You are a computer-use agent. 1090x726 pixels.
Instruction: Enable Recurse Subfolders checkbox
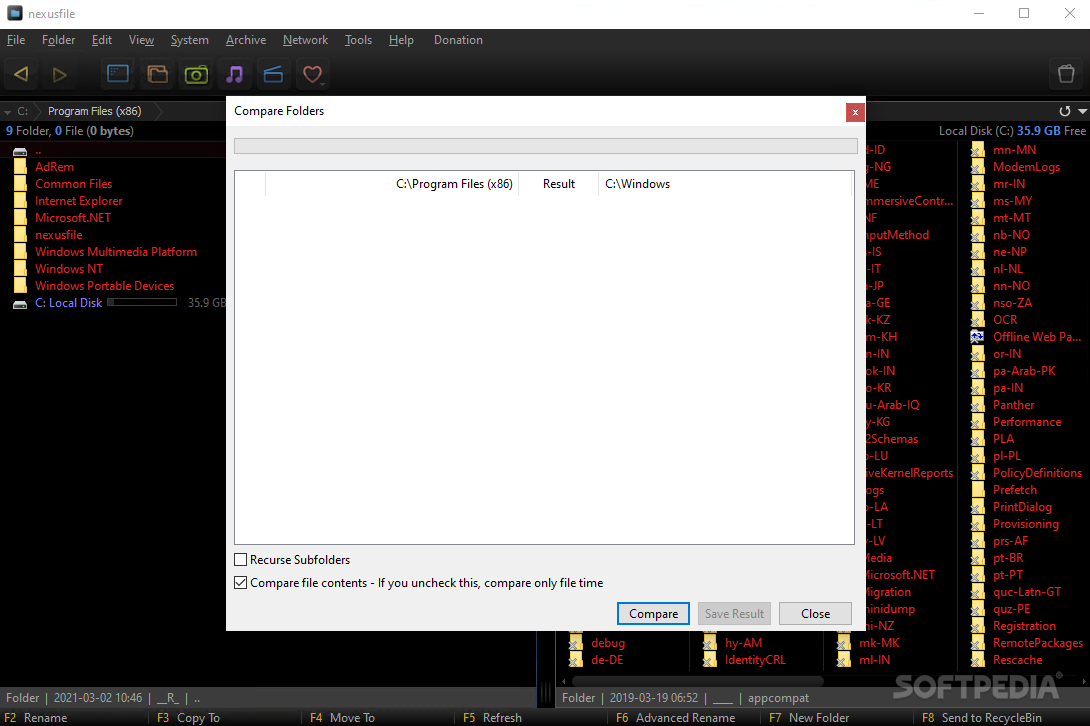click(241, 560)
